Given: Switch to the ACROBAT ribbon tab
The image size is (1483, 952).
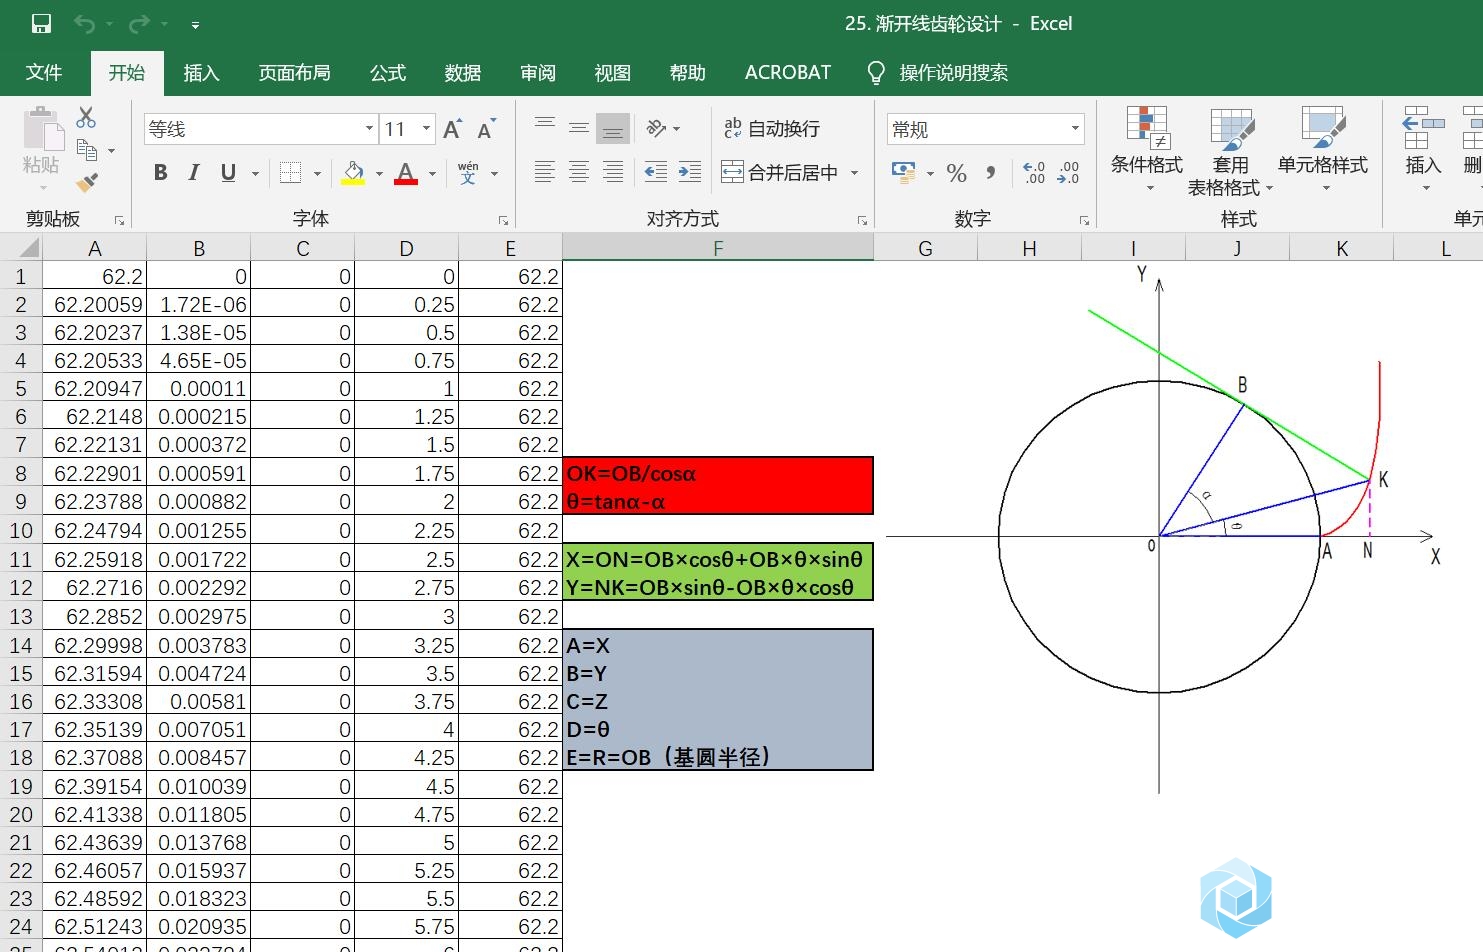Looking at the screenshot, I should pyautogui.click(x=788, y=72).
